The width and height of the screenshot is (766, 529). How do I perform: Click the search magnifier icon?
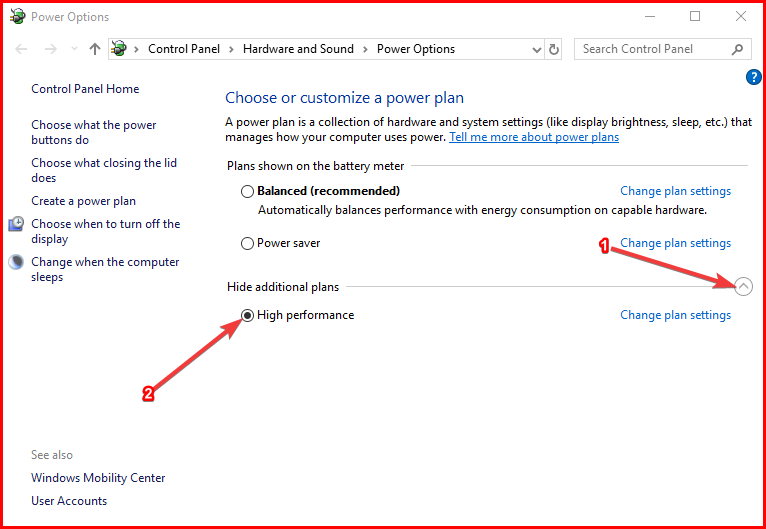pyautogui.click(x=738, y=49)
